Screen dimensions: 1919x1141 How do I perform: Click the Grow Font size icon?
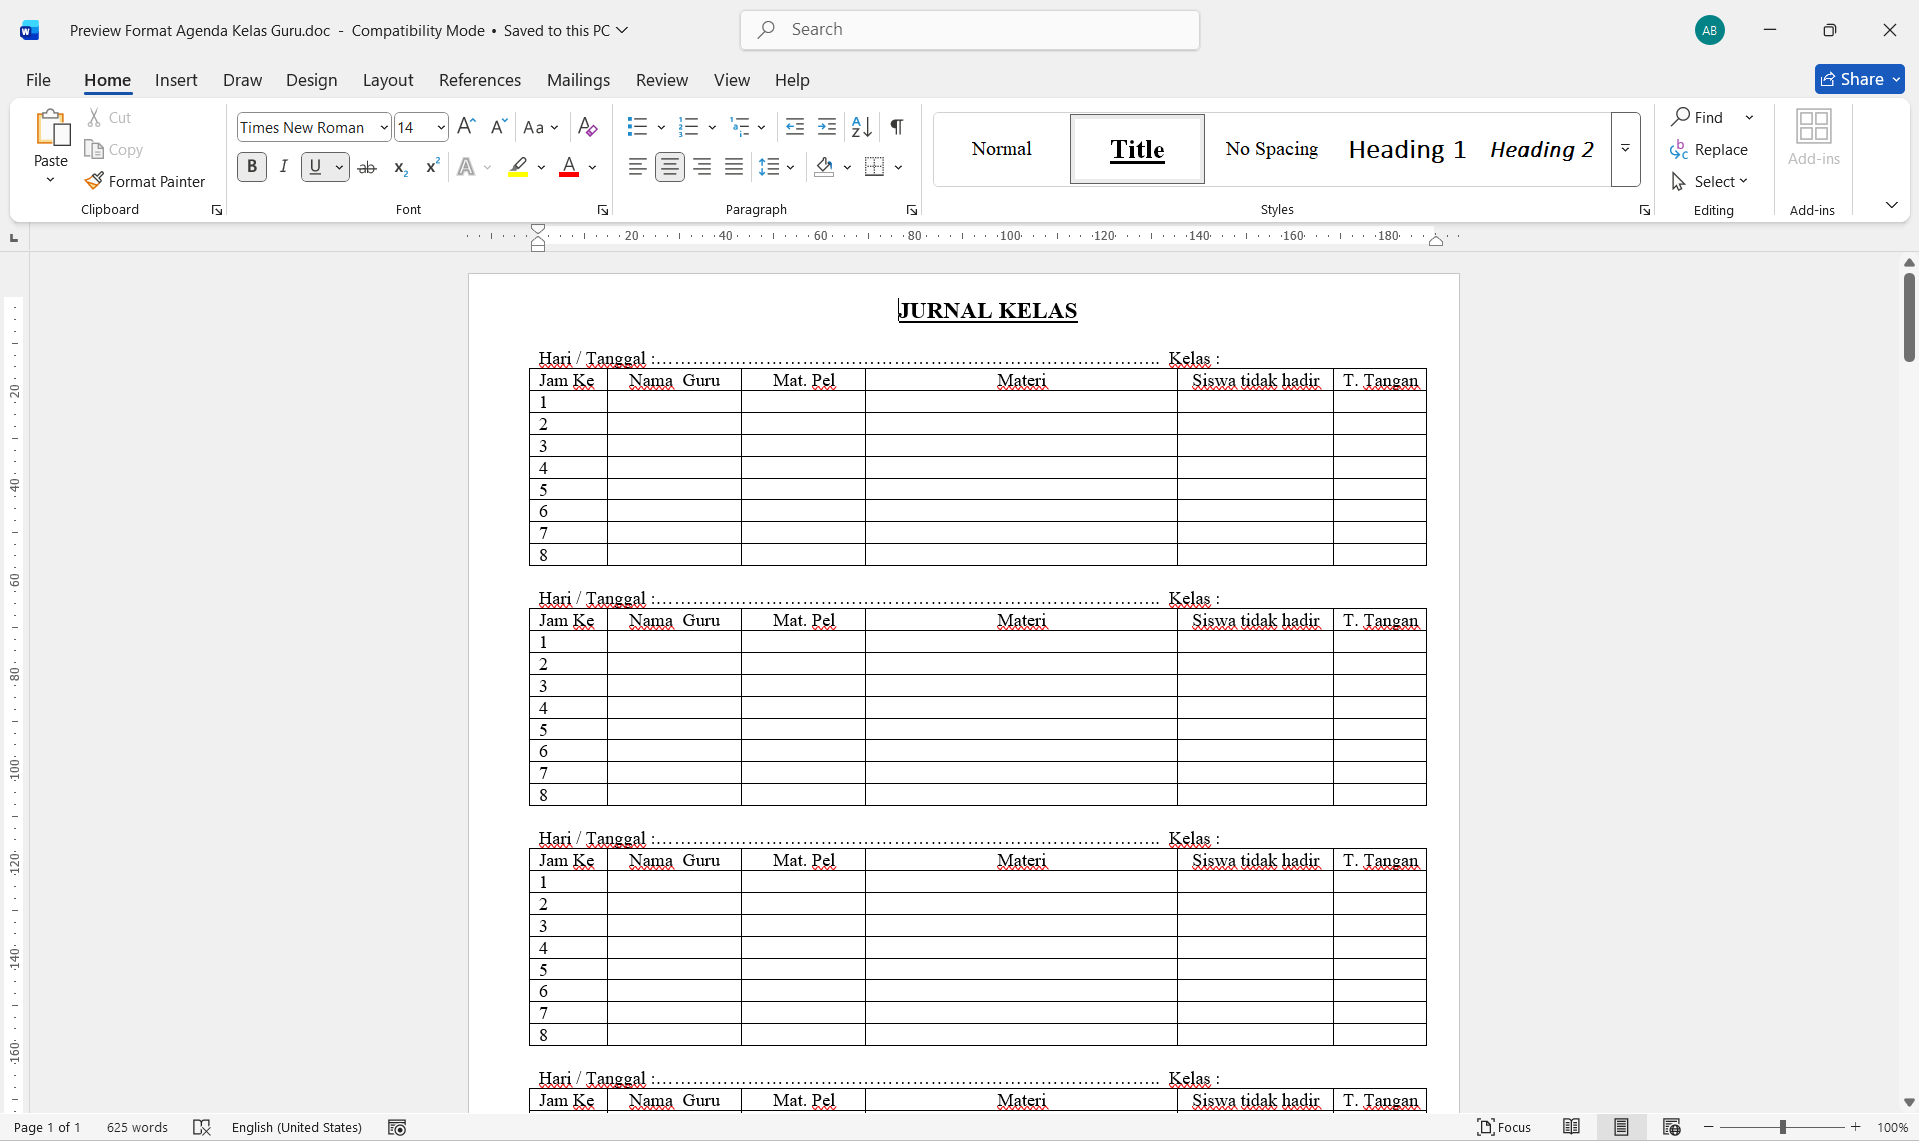click(x=466, y=127)
